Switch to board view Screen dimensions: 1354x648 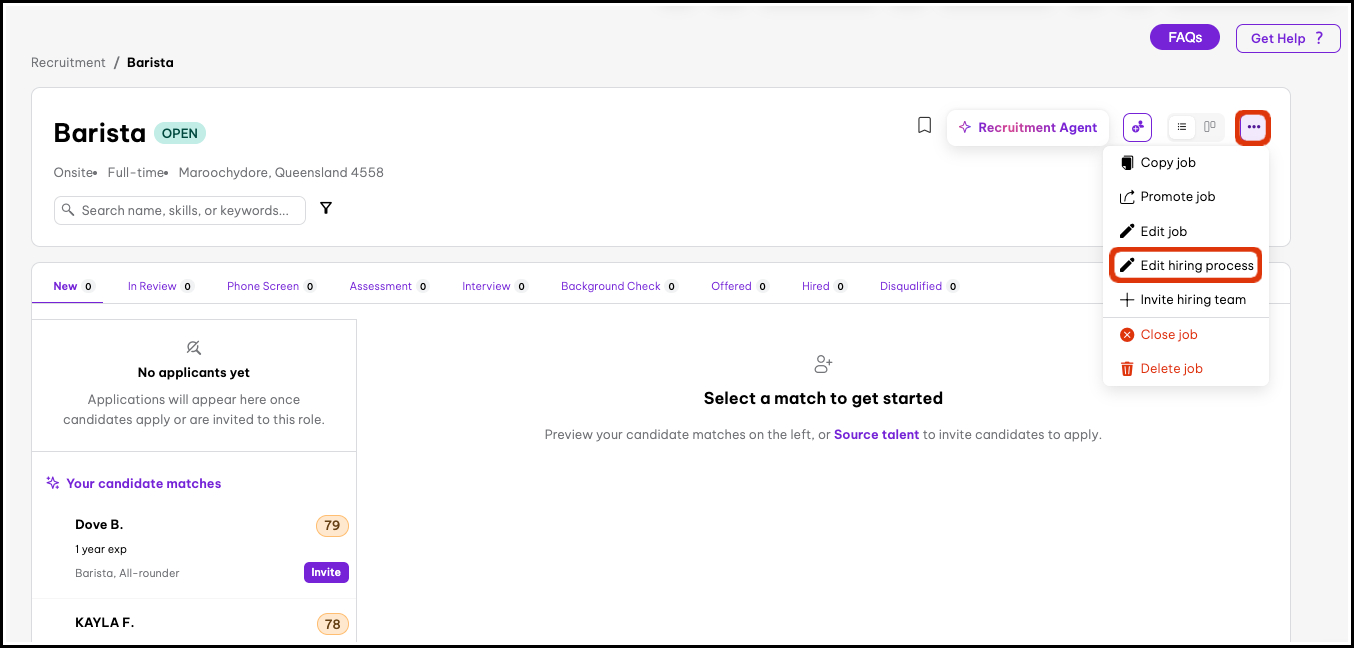click(1210, 127)
